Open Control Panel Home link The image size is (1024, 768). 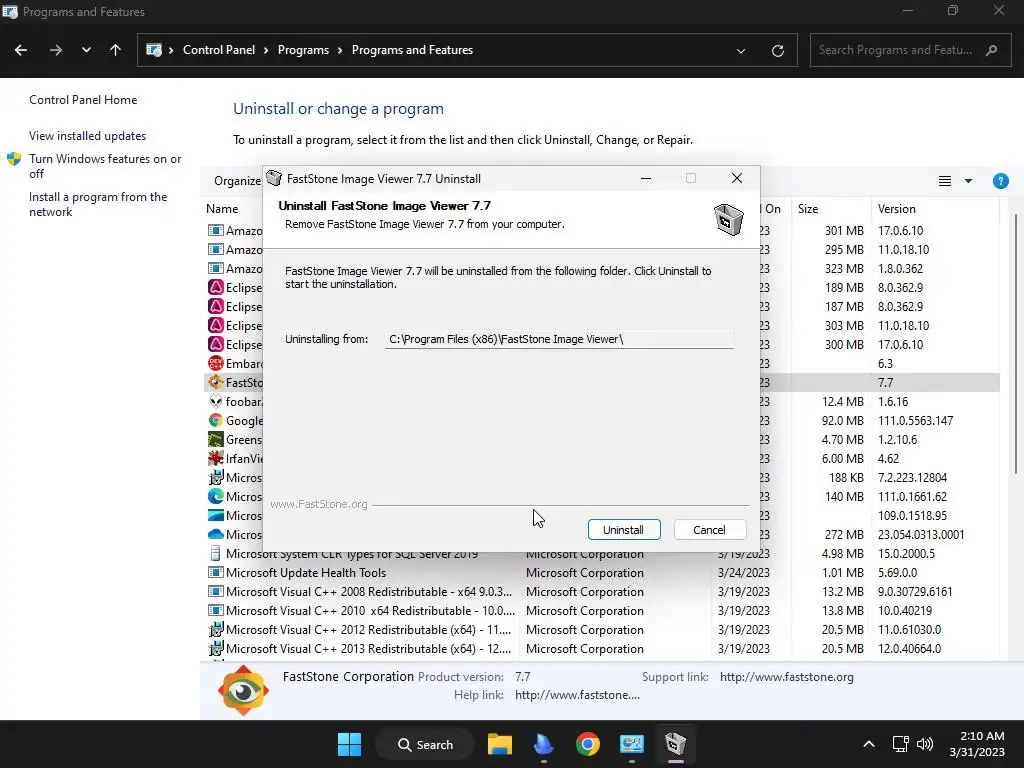[83, 100]
